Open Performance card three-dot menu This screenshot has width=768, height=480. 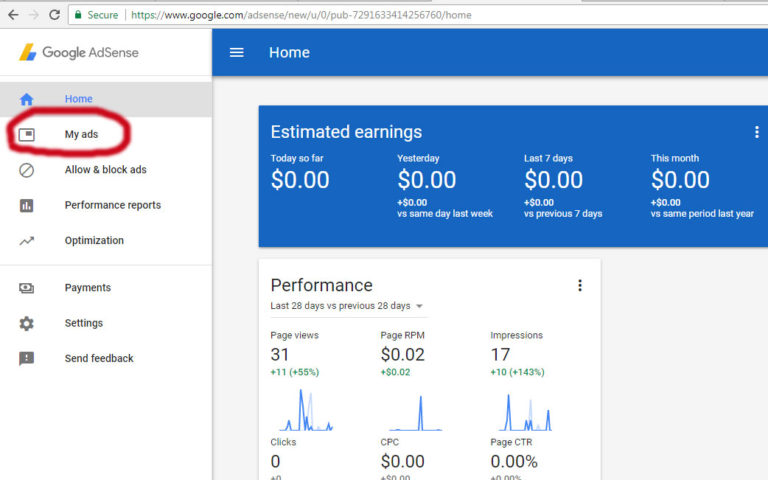[580, 286]
